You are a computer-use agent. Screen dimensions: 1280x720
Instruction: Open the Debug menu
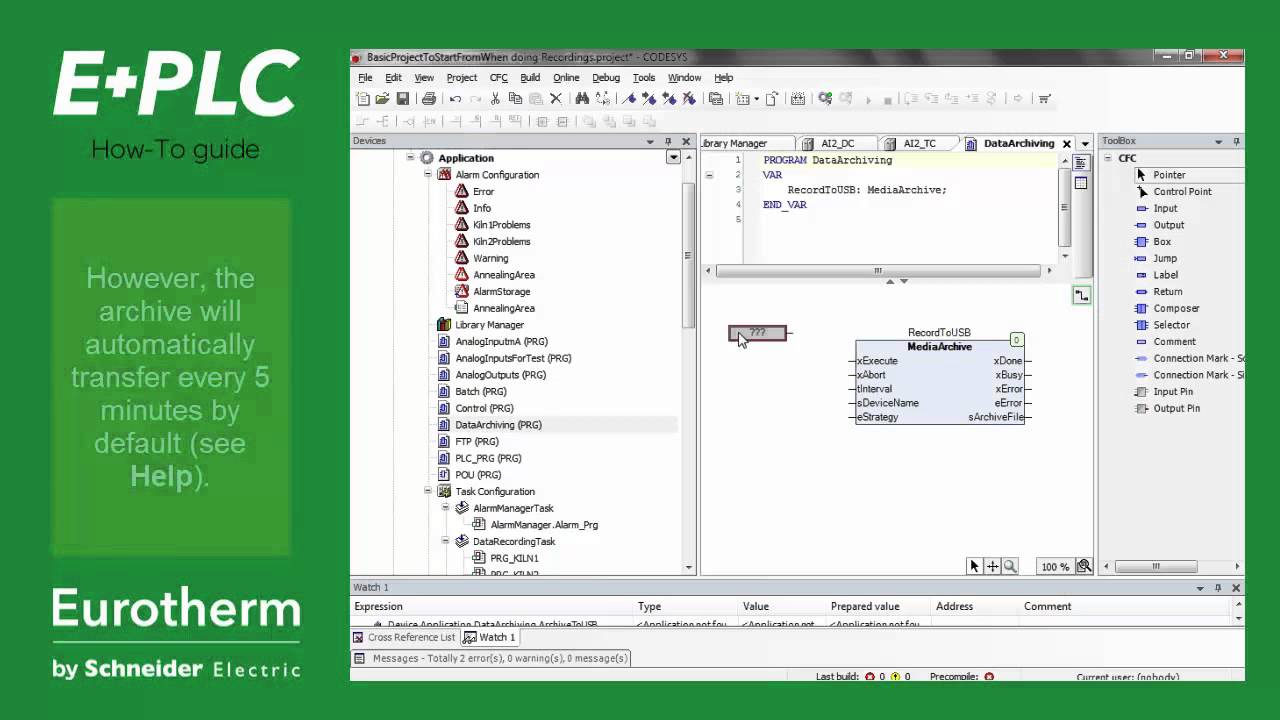click(606, 78)
